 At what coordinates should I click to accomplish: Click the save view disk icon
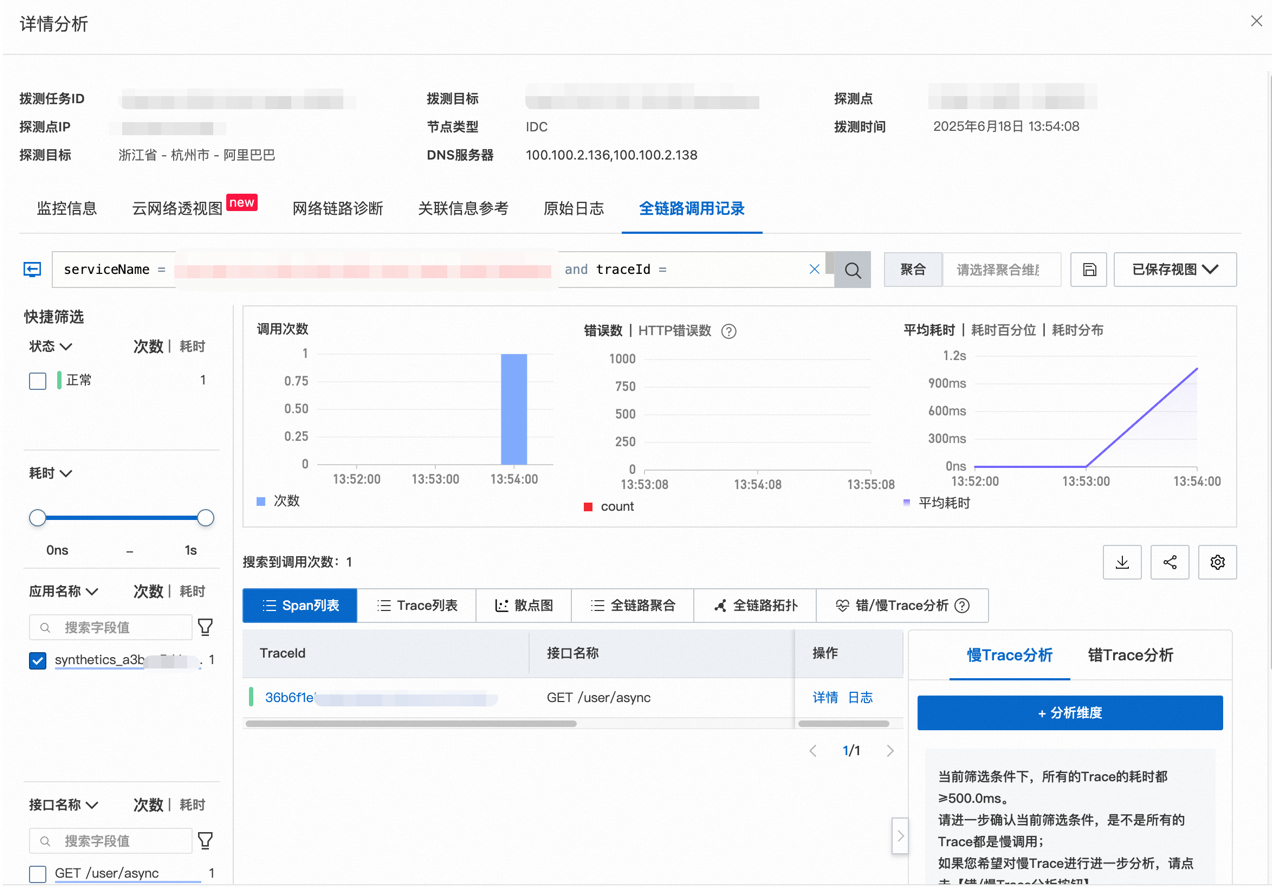point(1089,270)
